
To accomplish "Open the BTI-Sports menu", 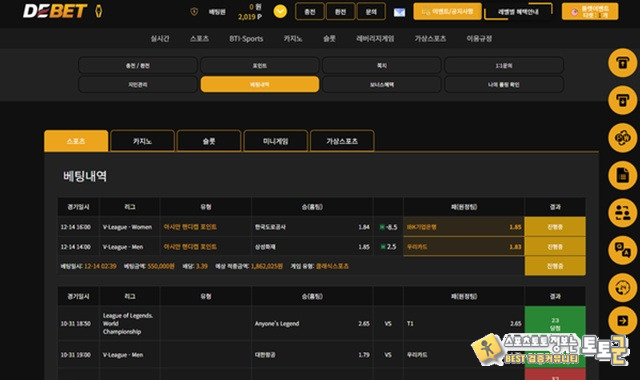I will click(246, 38).
